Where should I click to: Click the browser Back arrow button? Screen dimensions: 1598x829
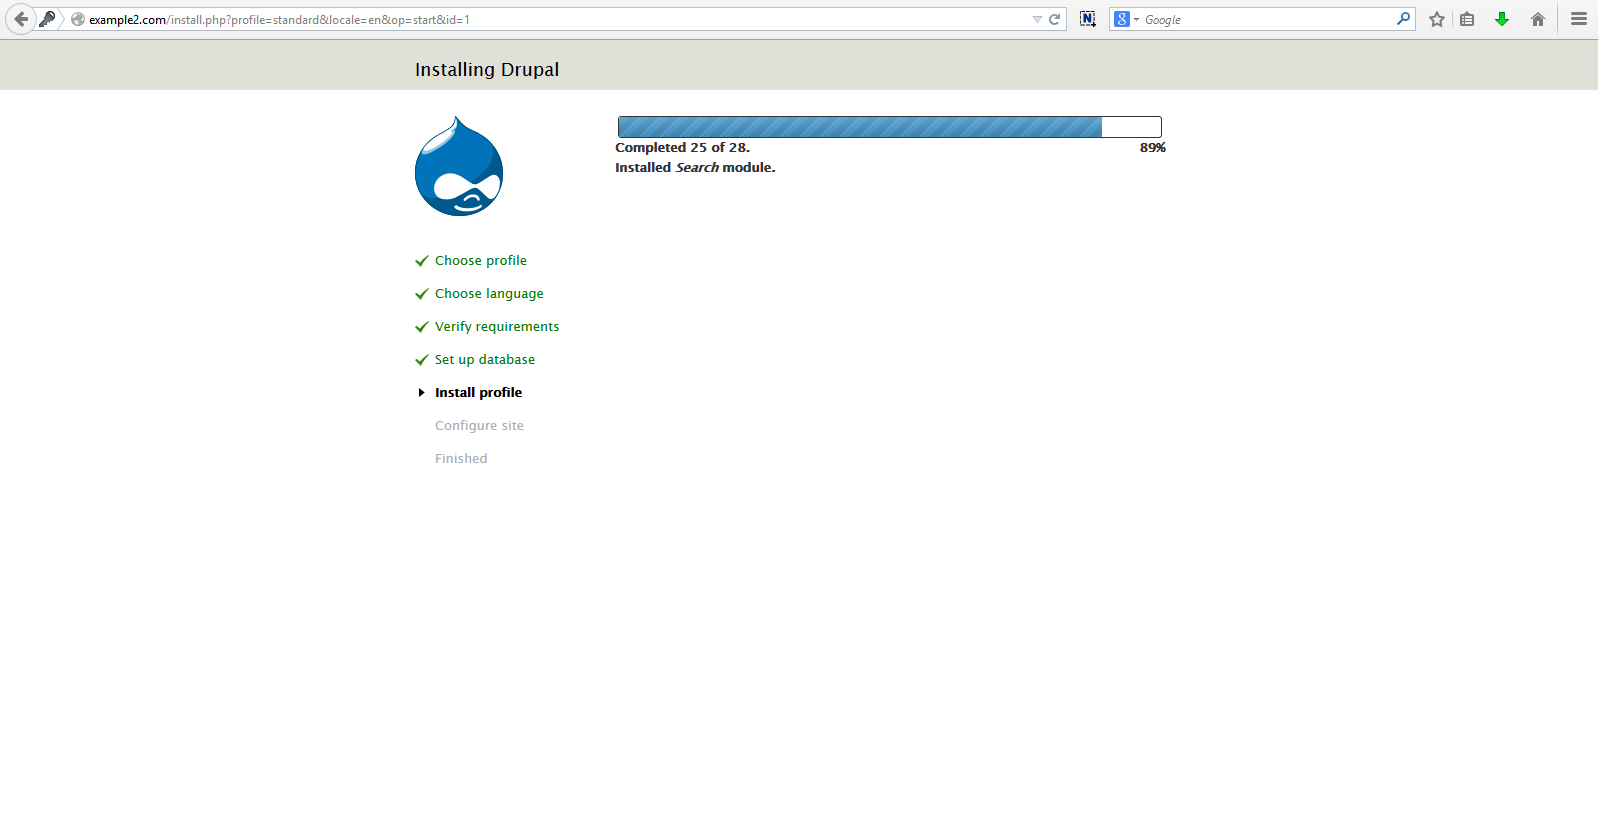click(20, 19)
